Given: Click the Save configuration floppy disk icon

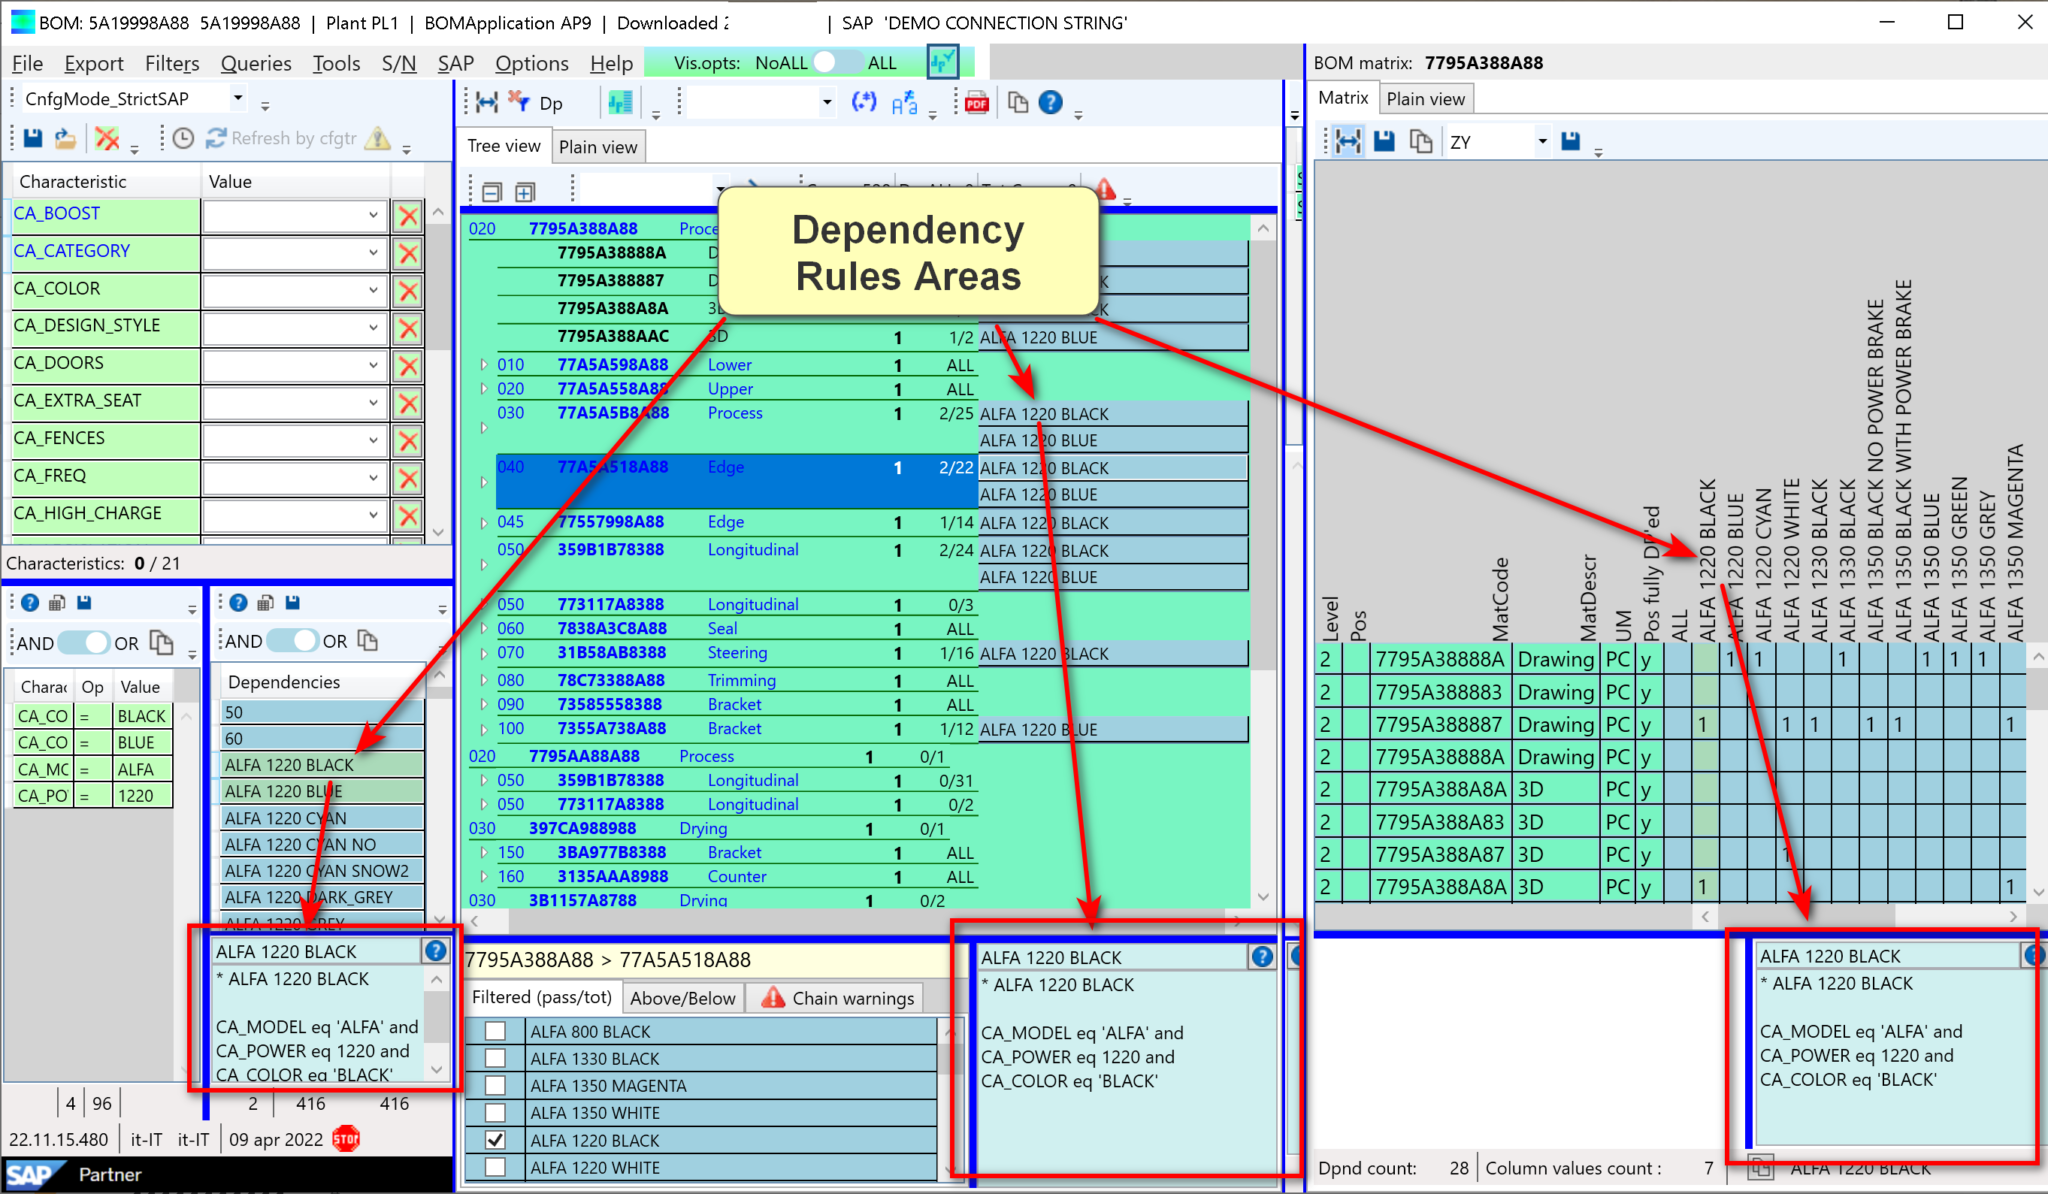Looking at the screenshot, I should point(31,138).
